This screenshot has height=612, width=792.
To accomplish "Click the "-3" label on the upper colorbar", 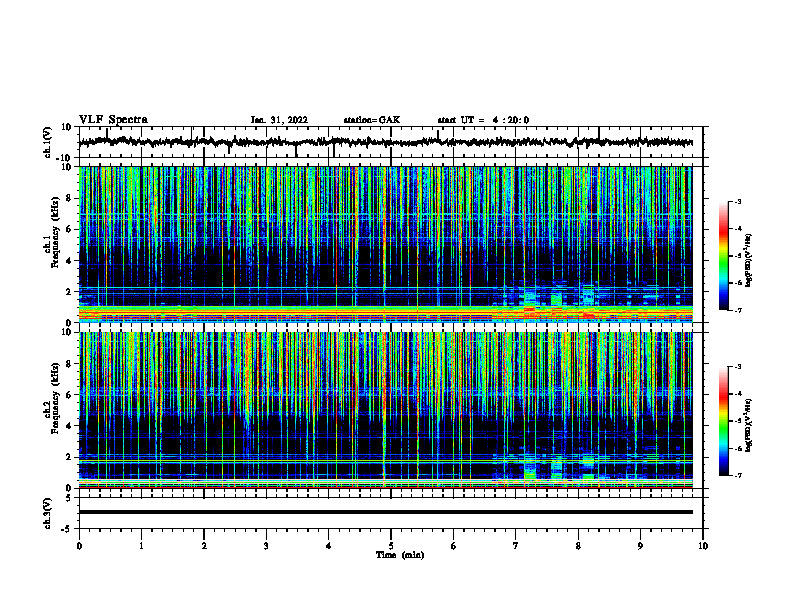I will click(x=738, y=201).
